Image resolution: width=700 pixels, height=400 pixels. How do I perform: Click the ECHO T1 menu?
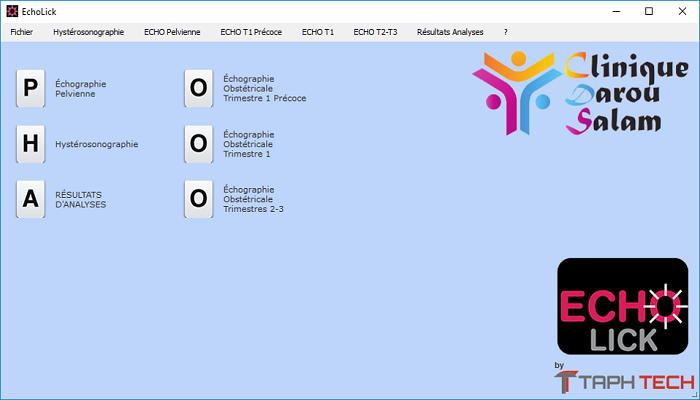pyautogui.click(x=318, y=32)
